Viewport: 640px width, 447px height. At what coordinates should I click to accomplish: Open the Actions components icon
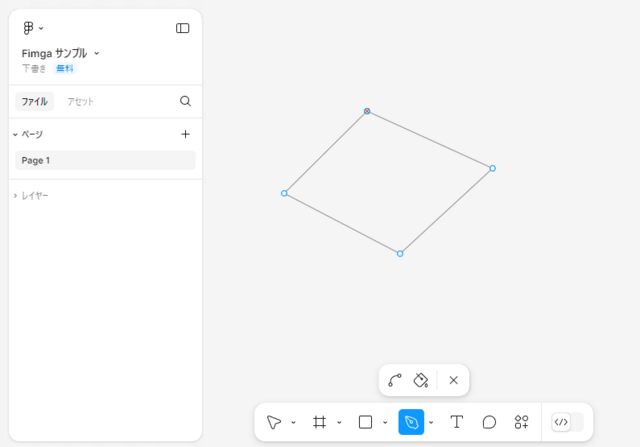click(x=521, y=422)
